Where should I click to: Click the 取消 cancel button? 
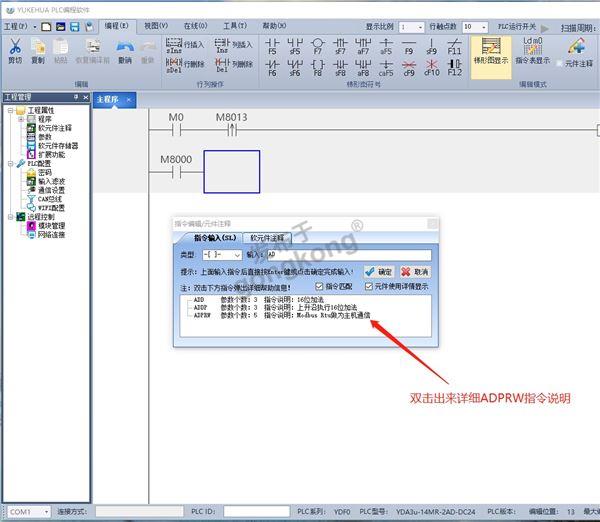(415, 271)
